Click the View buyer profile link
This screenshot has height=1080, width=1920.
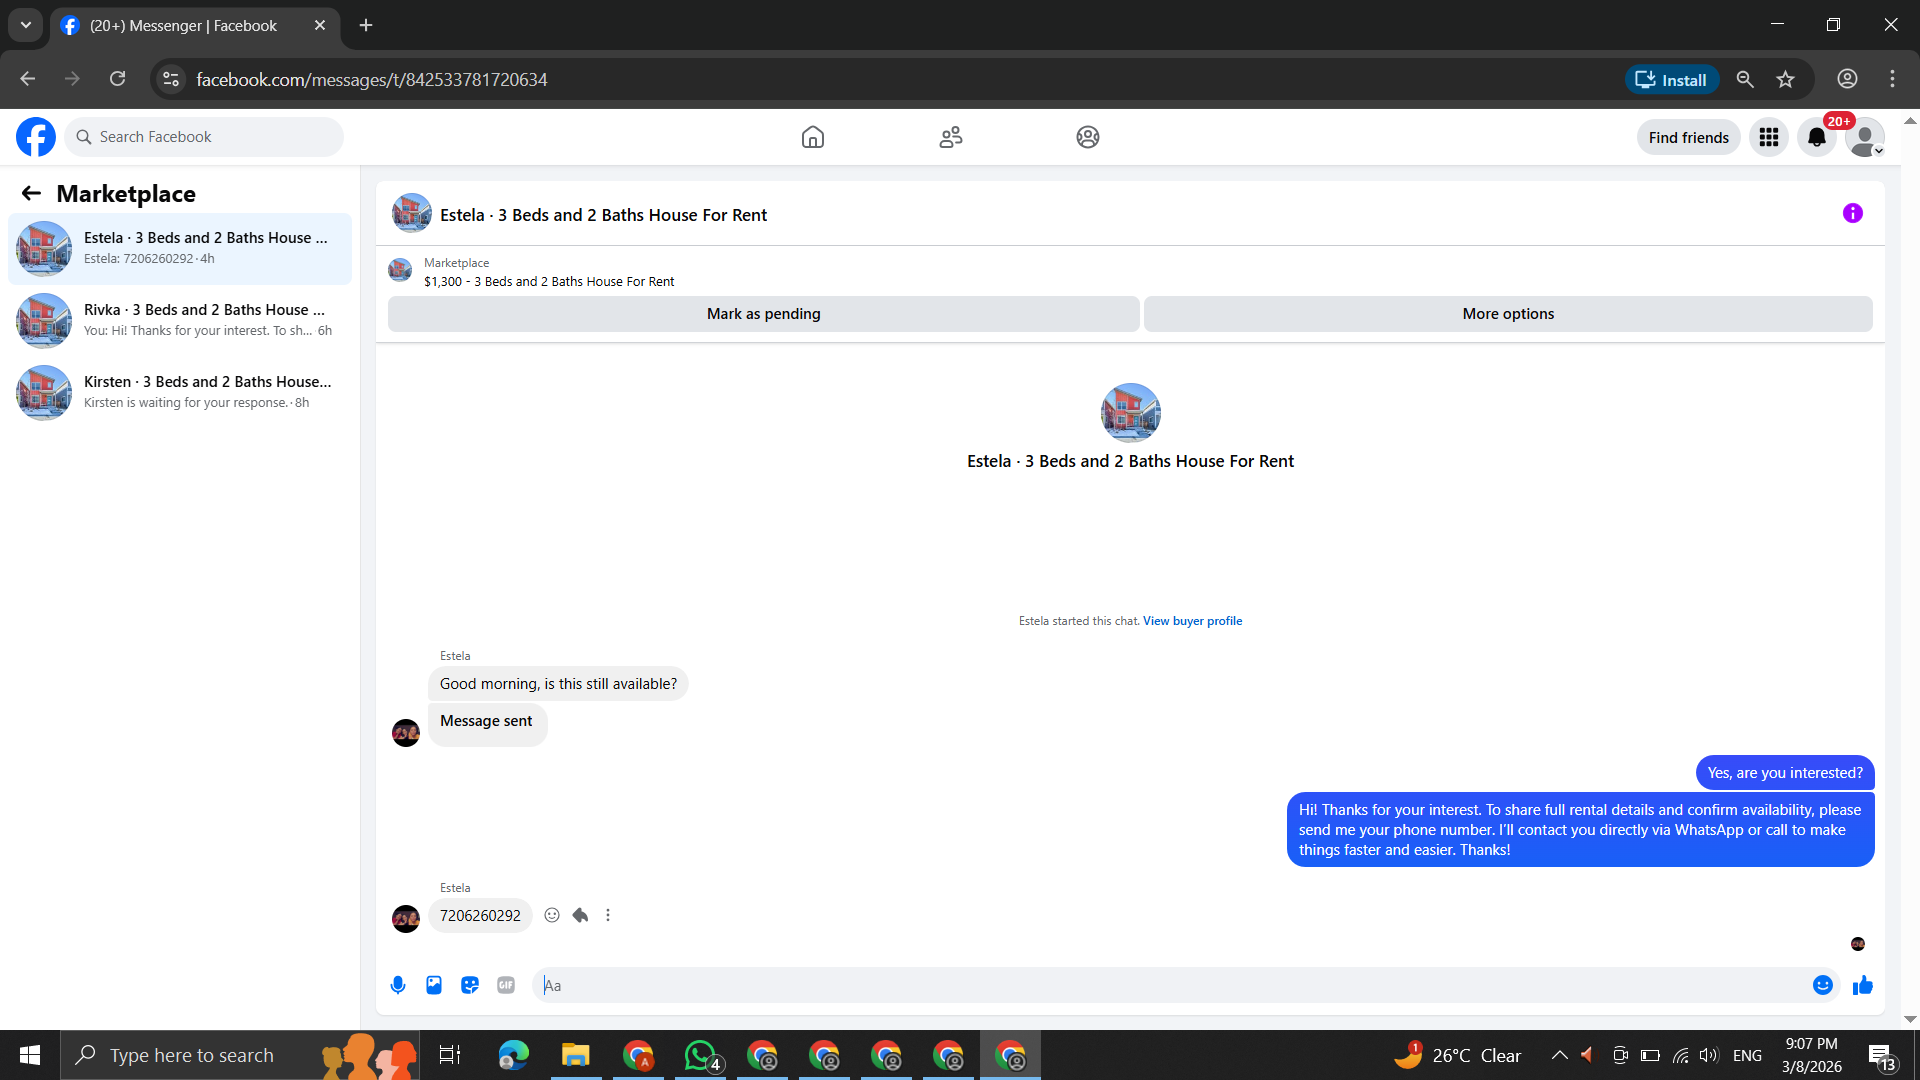(1192, 621)
